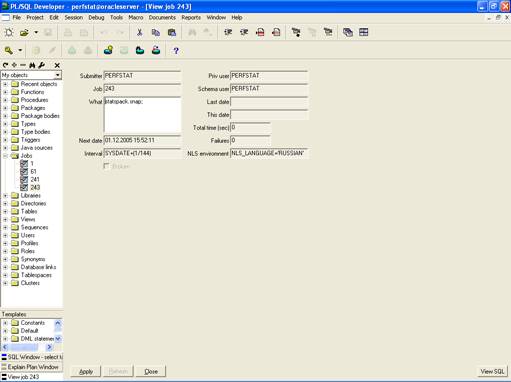511x382 pixels.
Task: Click the database icon with red top
Action: coord(156,50)
